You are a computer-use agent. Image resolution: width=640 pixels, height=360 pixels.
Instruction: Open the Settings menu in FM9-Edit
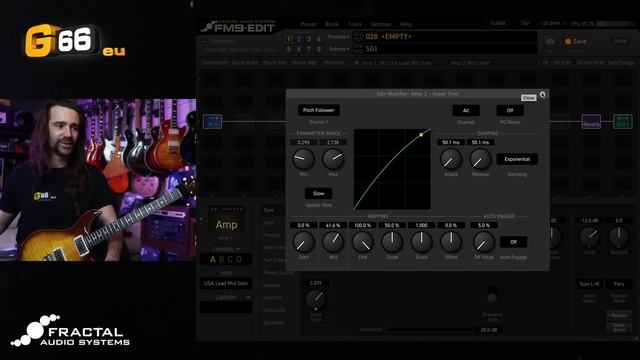pyautogui.click(x=381, y=24)
